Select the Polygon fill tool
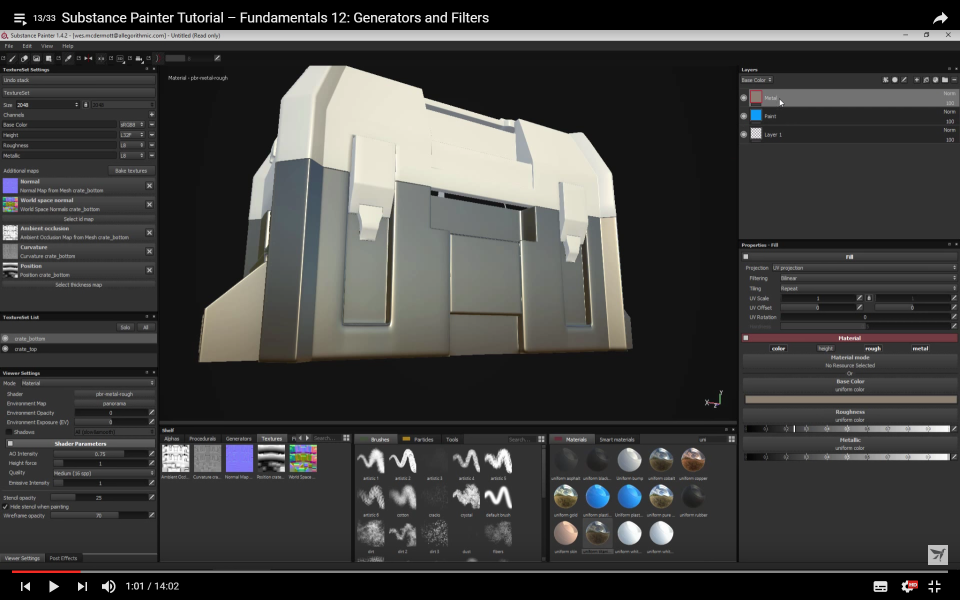The image size is (960, 600). [x=49, y=59]
